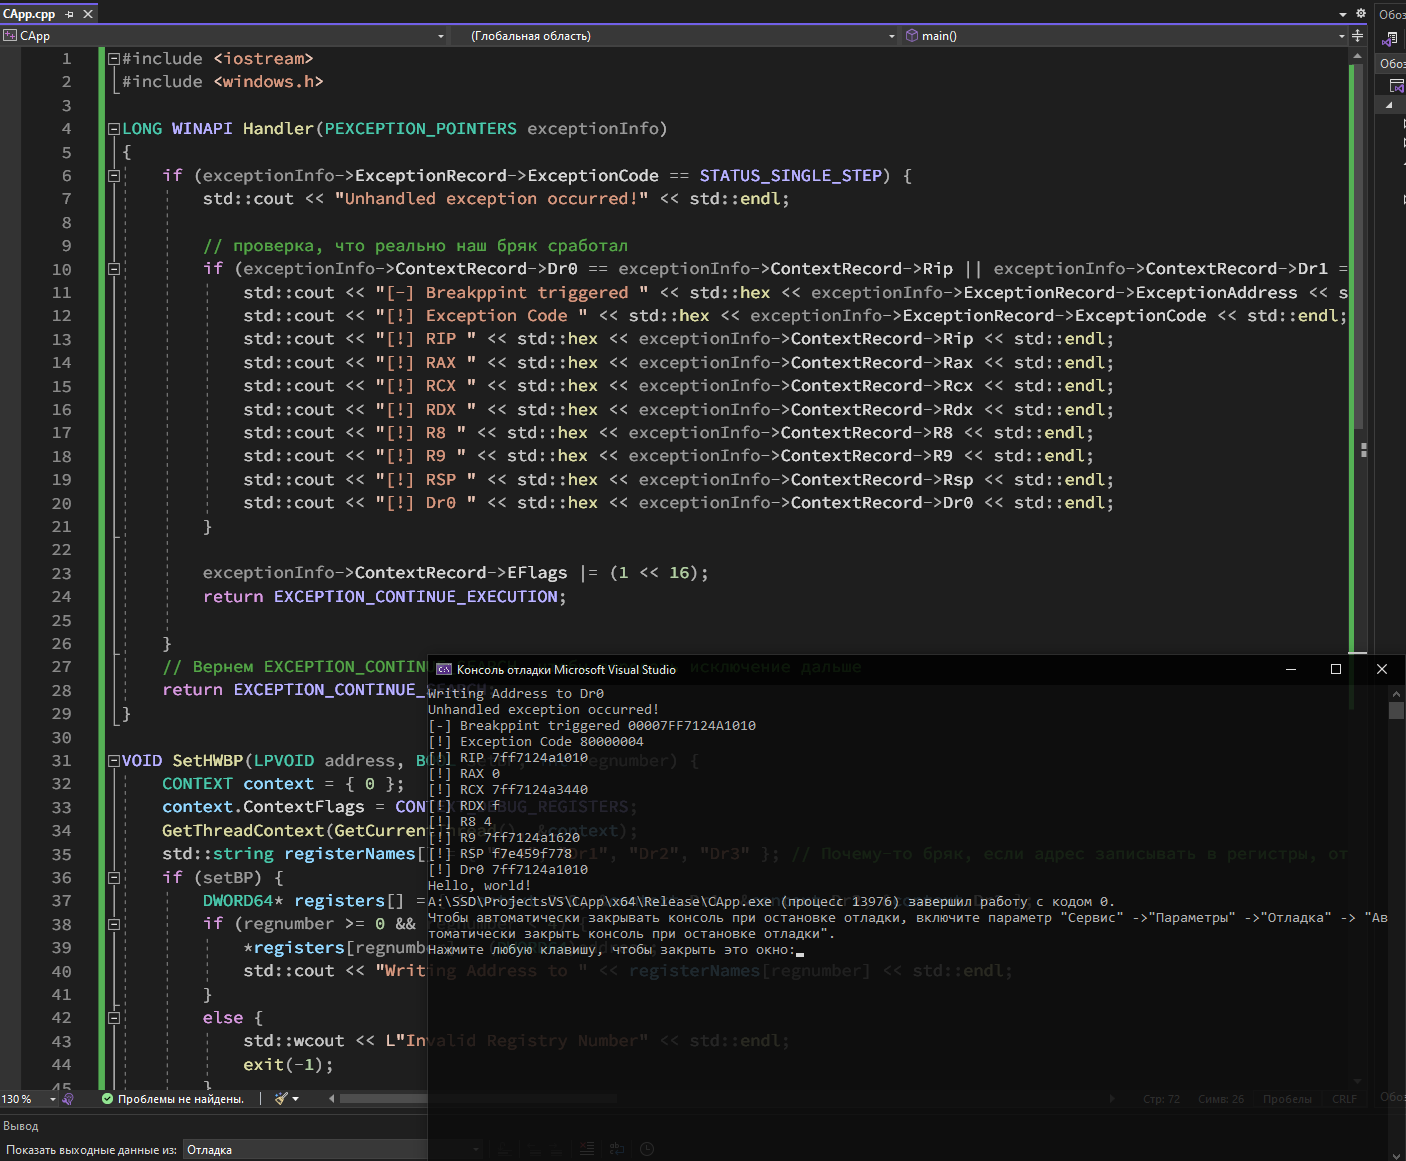
Task: Click the editor tab settings gear icon
Action: [x=1360, y=14]
